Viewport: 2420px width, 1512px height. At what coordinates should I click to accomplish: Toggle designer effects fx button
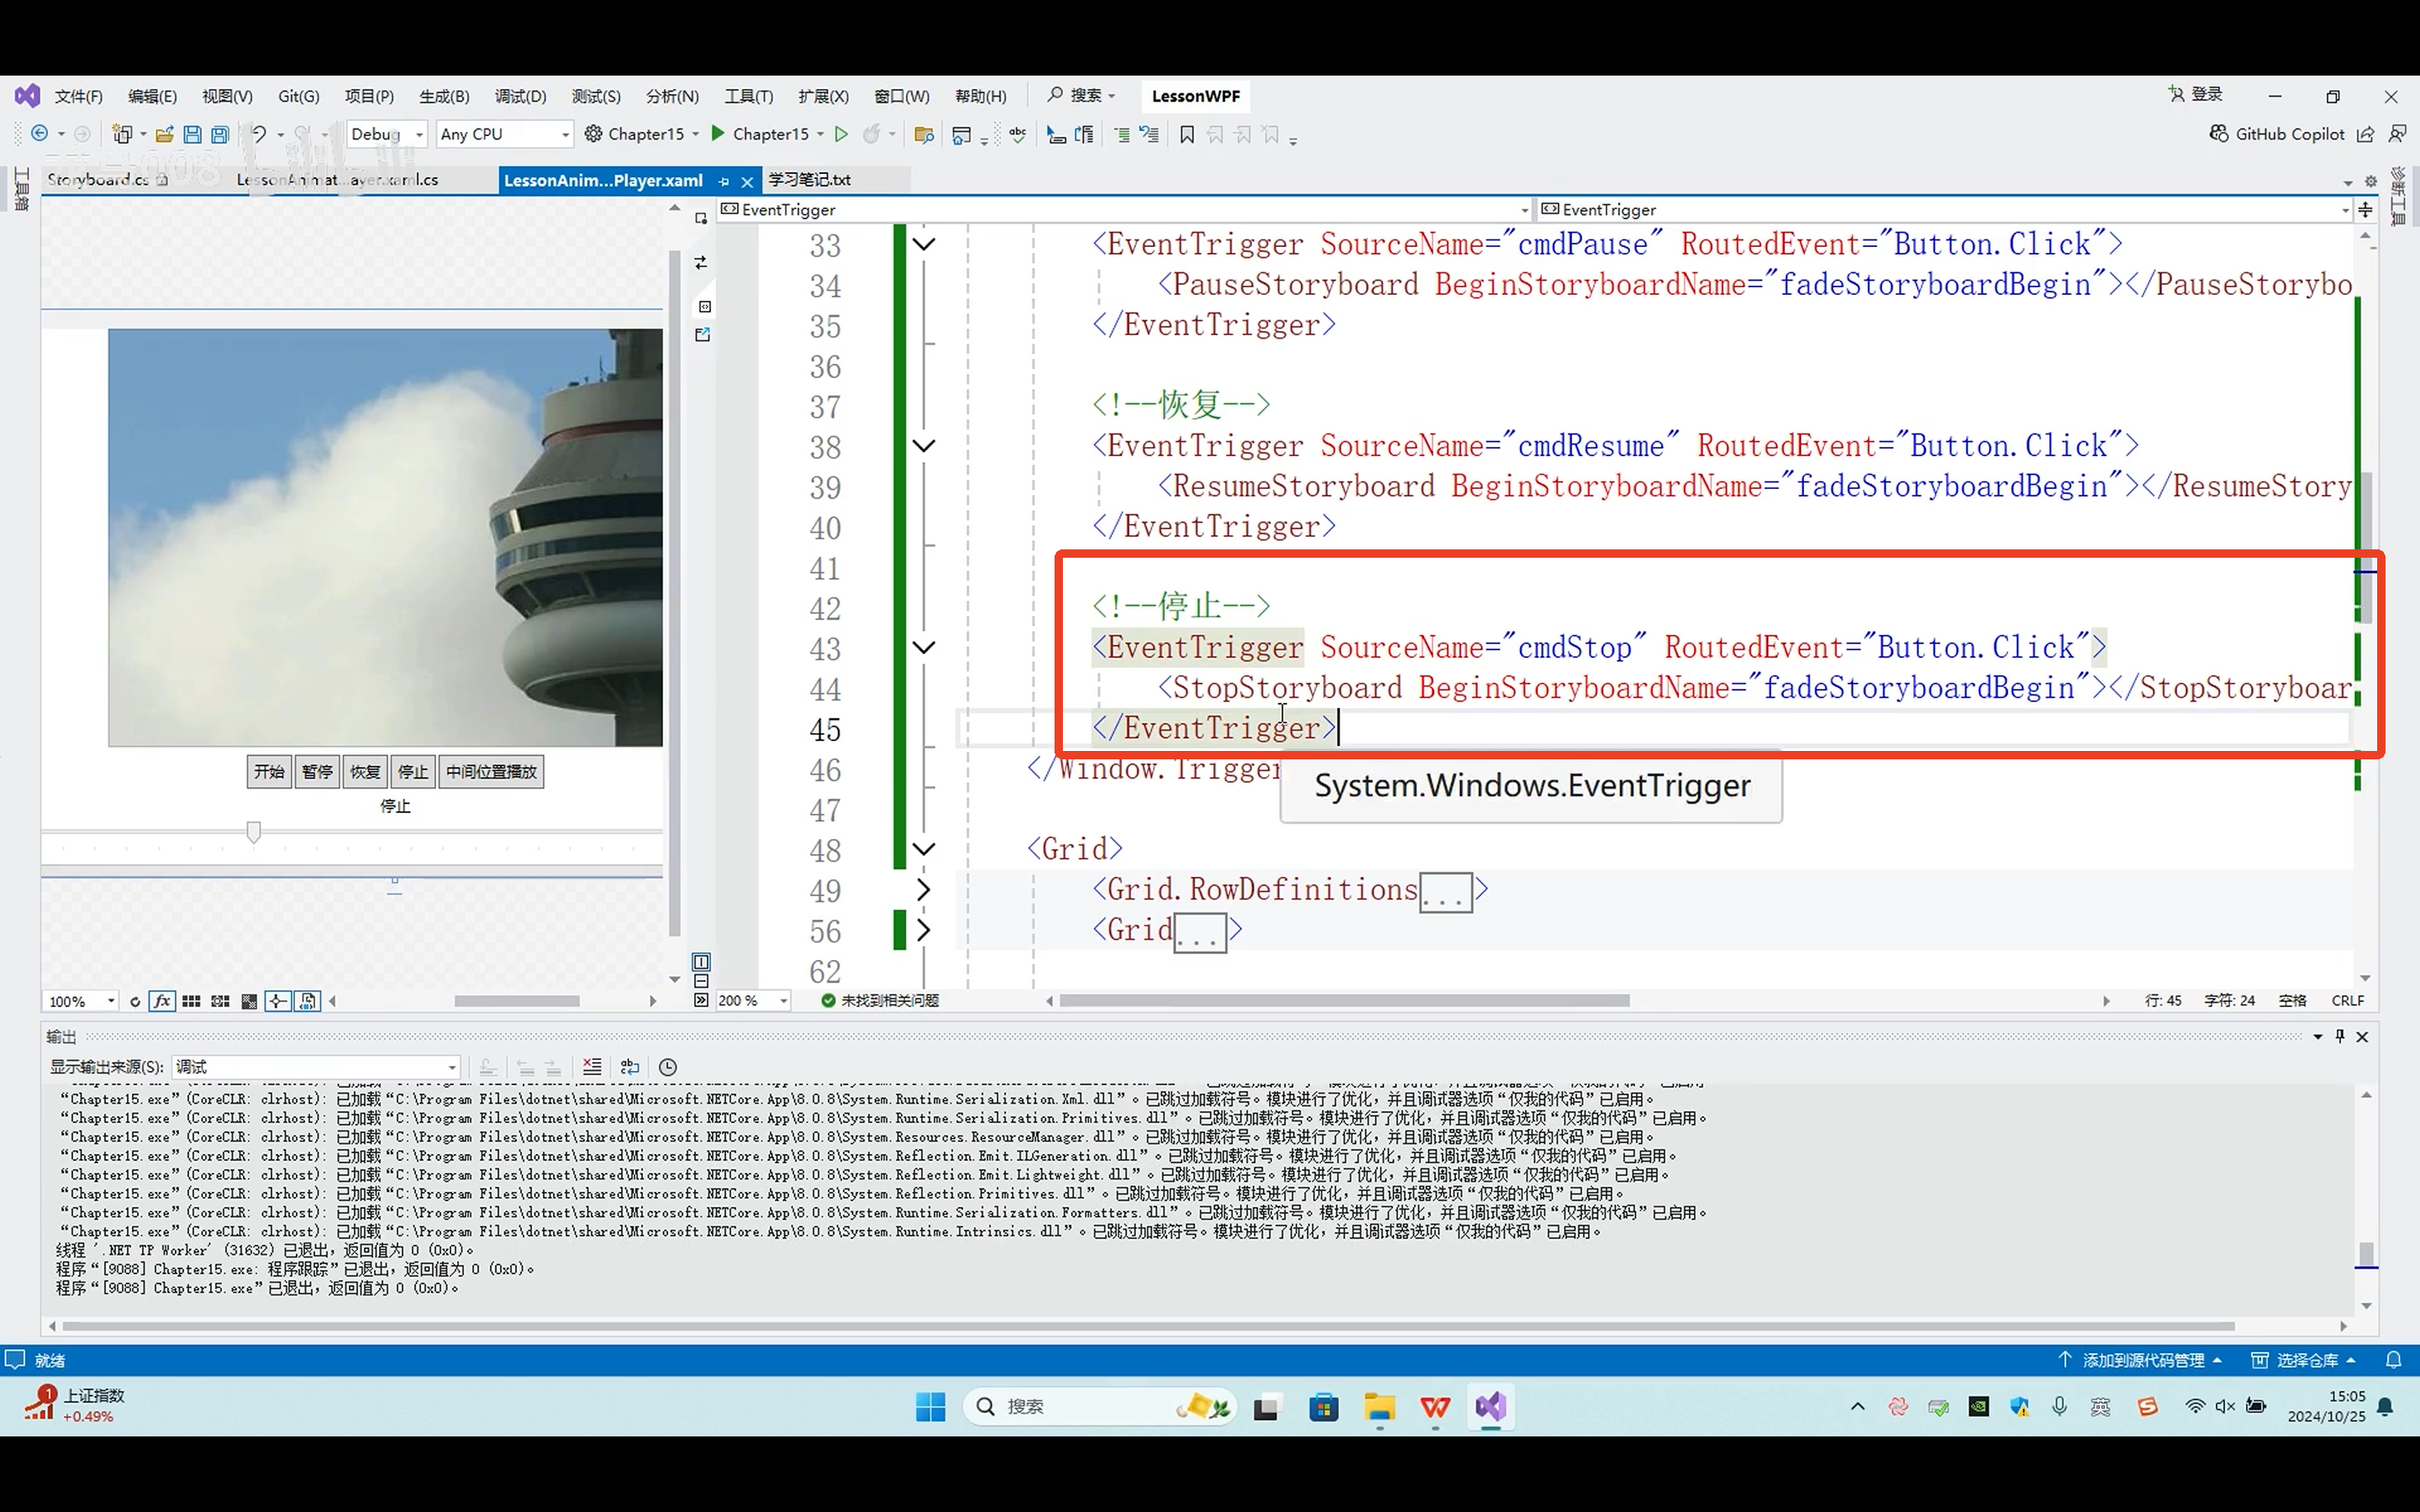point(162,1001)
